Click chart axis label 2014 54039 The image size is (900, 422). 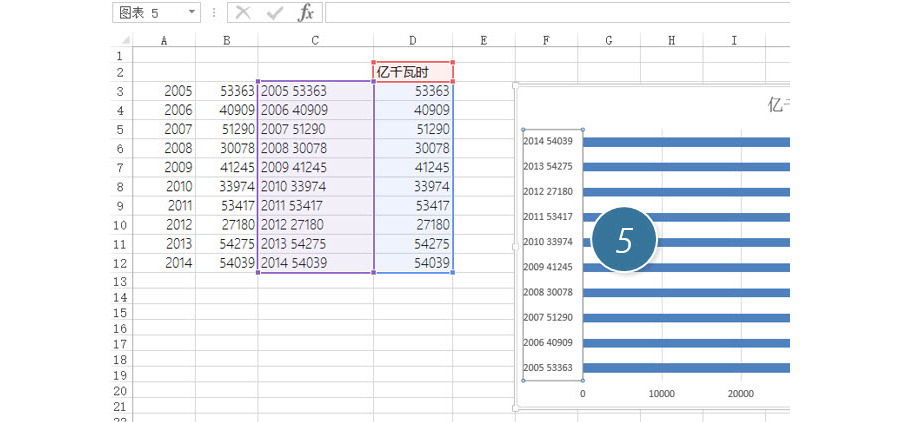548,141
